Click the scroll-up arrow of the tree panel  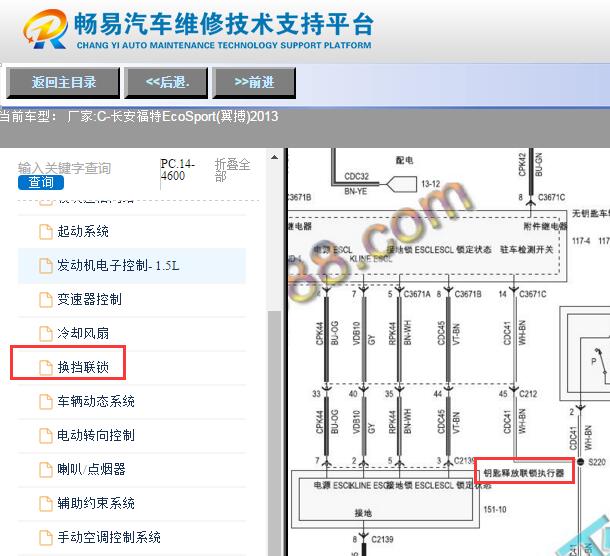274,158
